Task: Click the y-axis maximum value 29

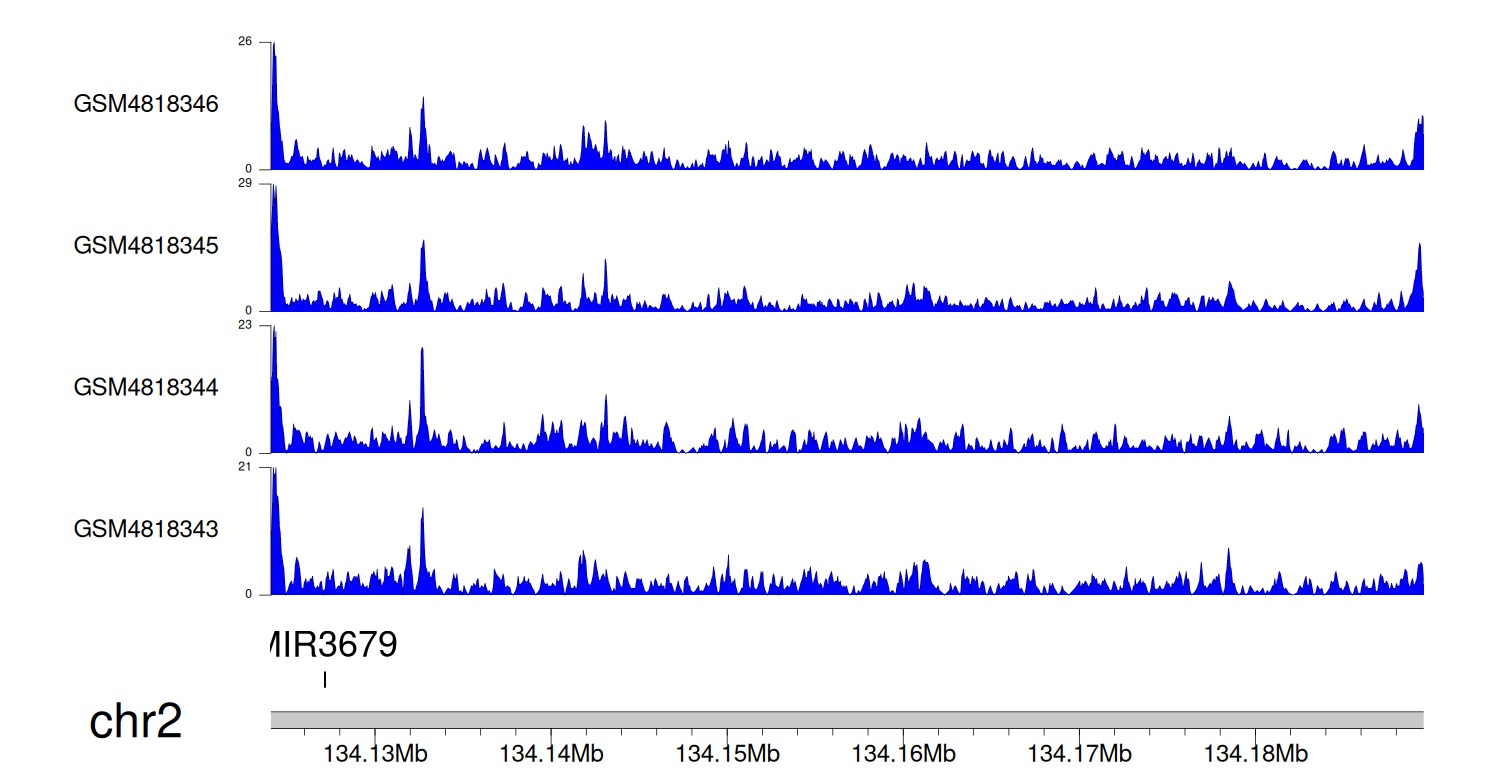Action: 245,184
